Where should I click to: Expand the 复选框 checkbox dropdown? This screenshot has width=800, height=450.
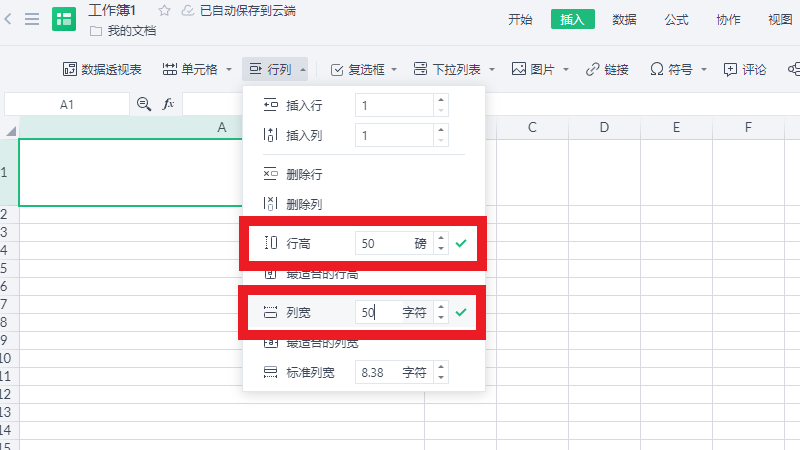[x=394, y=69]
